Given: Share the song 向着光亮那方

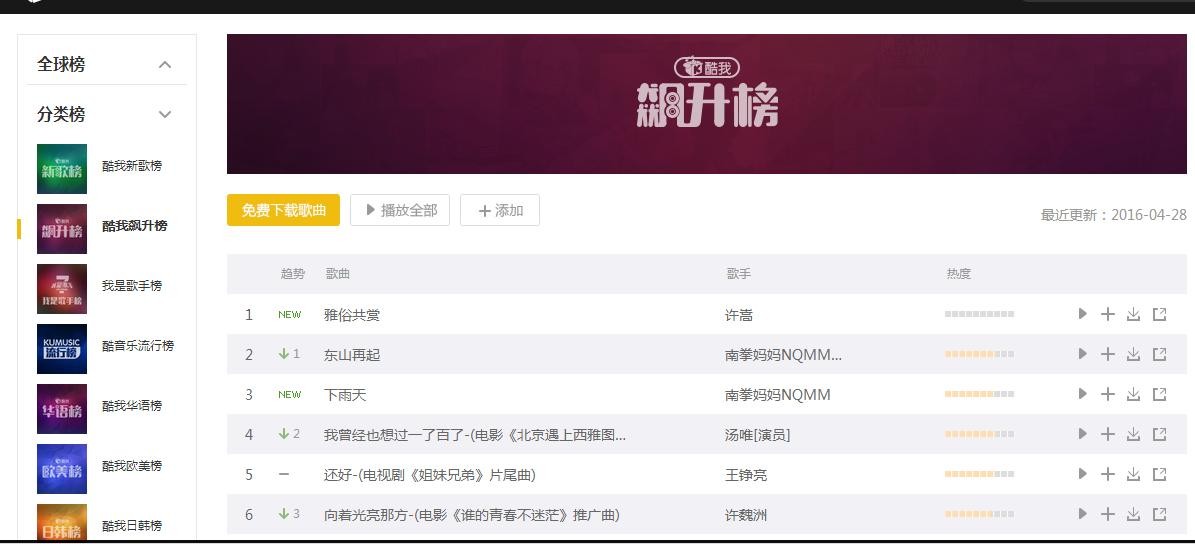Looking at the screenshot, I should point(1159,514).
